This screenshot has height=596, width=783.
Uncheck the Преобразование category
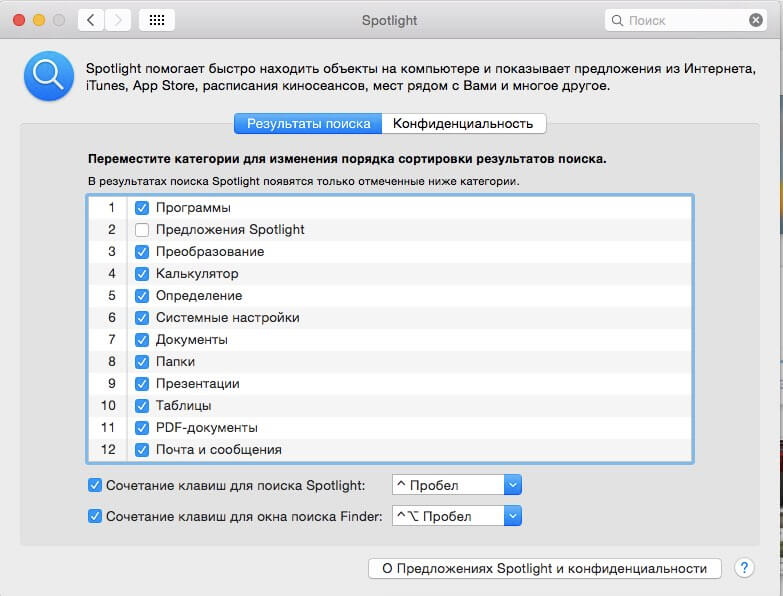point(142,252)
